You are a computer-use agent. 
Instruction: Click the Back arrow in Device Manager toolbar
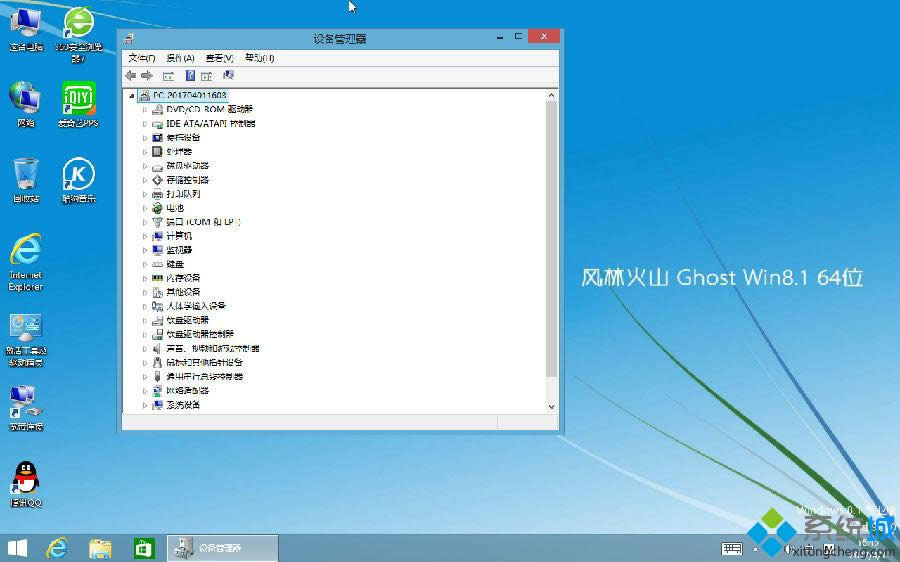130,76
